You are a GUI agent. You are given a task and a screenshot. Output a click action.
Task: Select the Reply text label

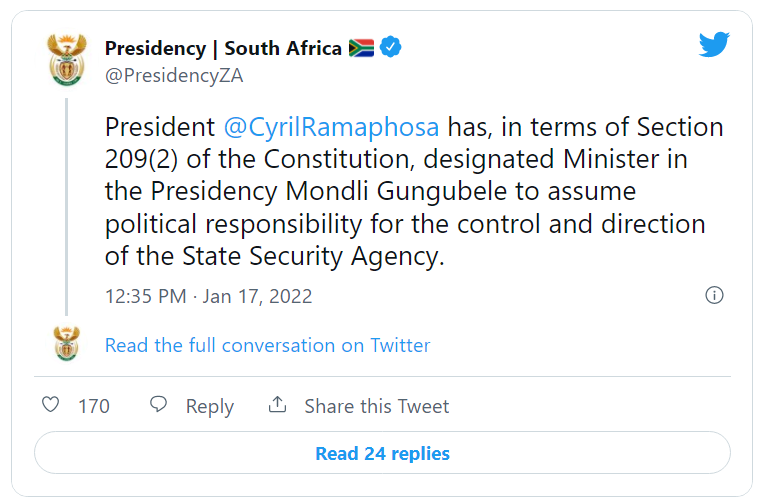point(210,406)
